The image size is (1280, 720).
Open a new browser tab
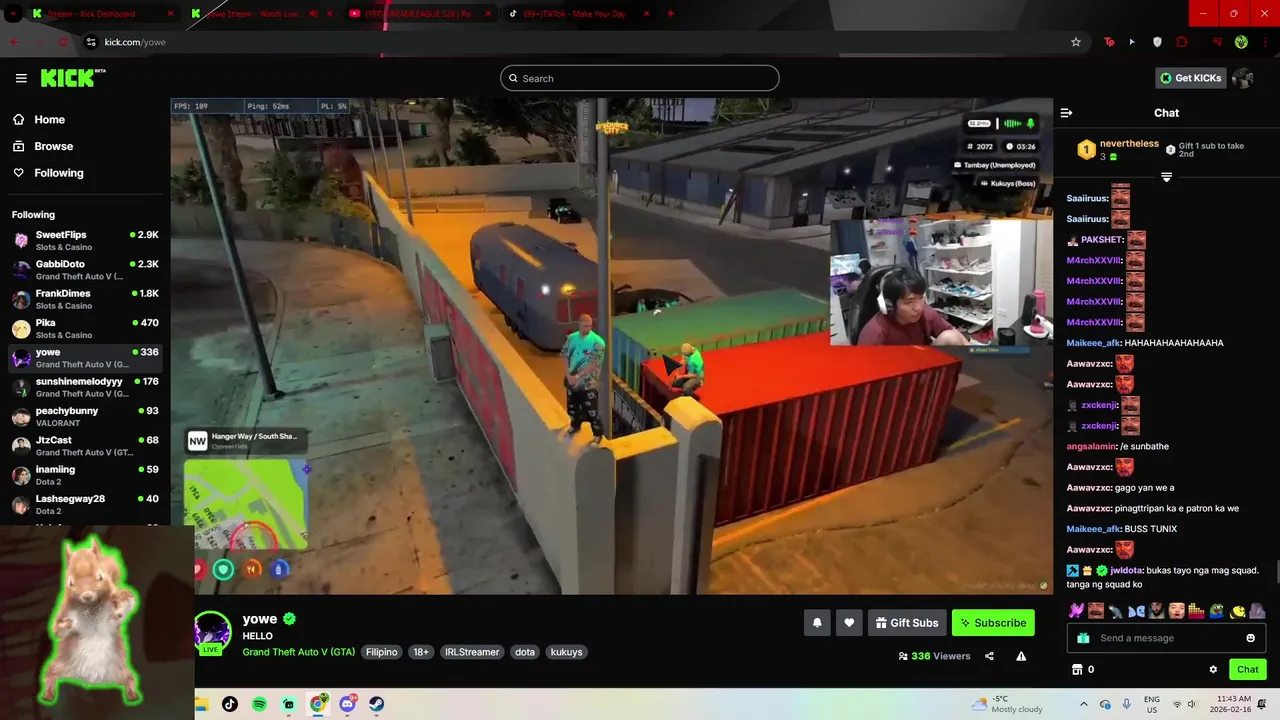pos(670,14)
